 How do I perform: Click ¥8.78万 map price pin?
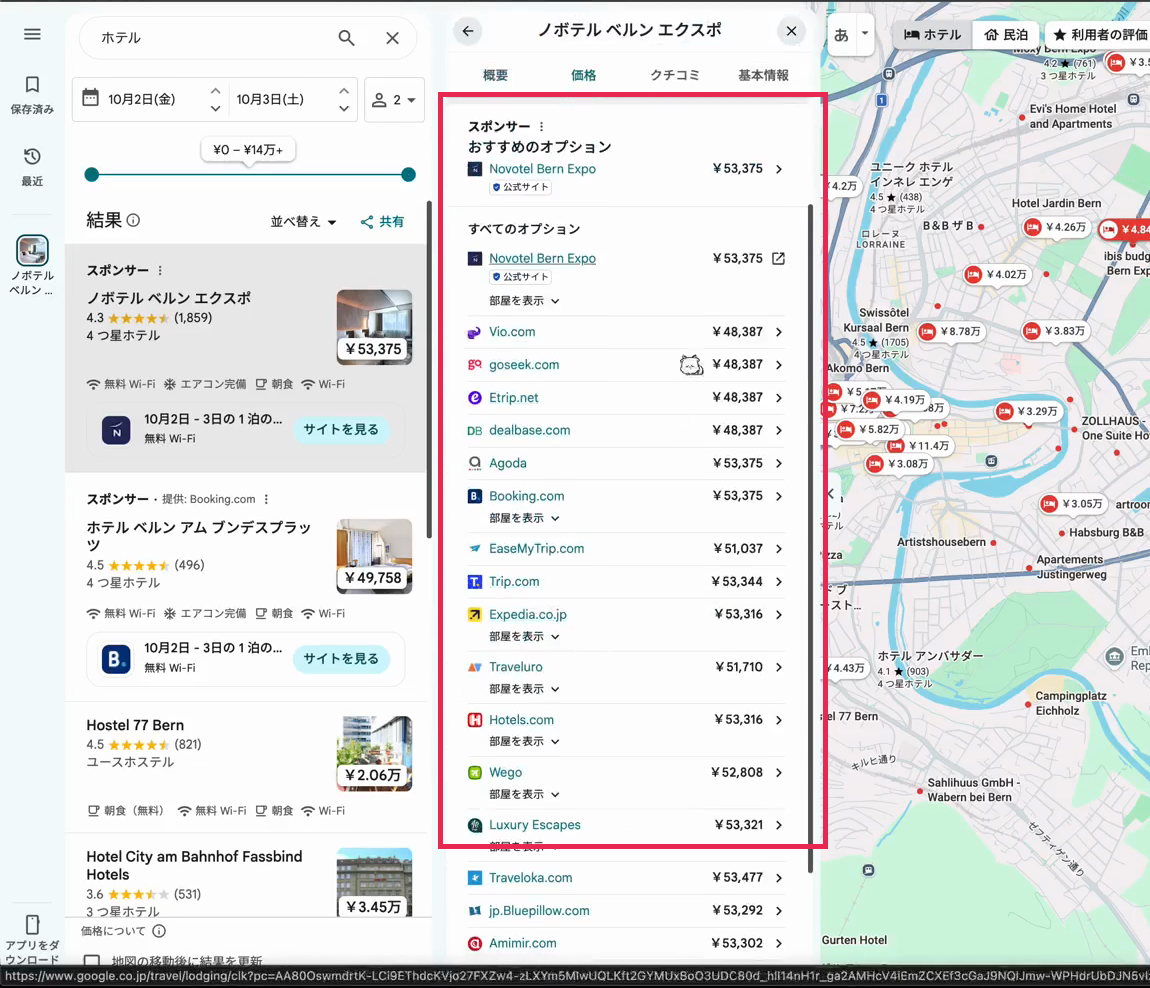[951, 332]
